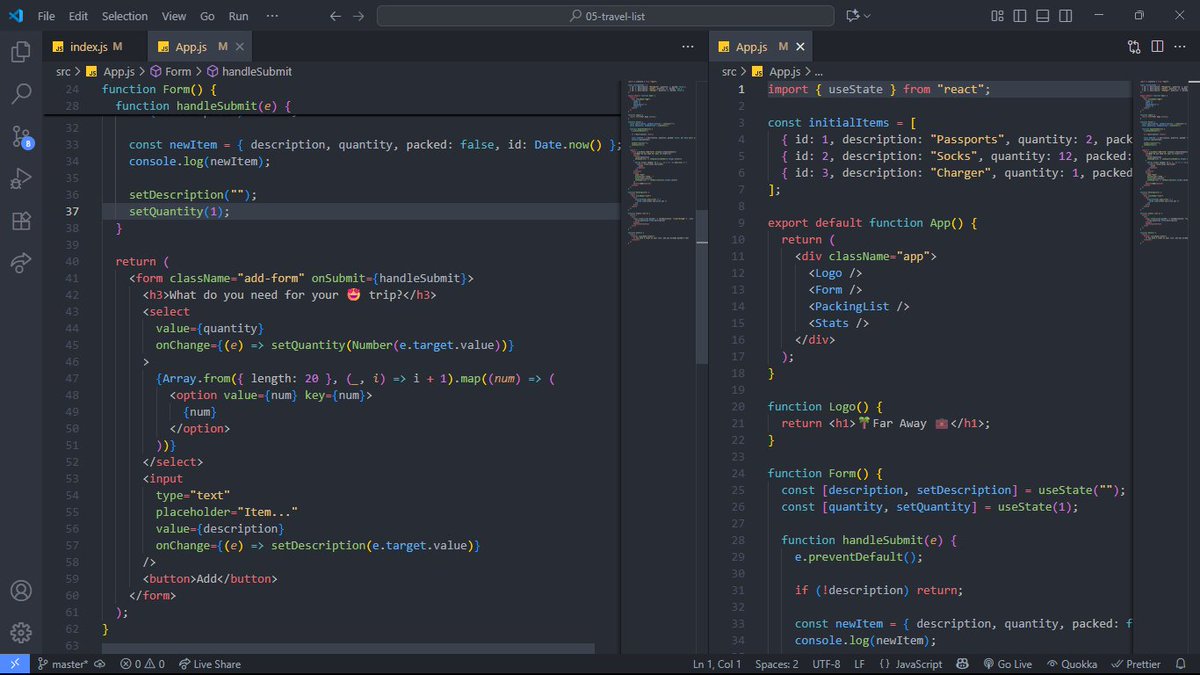Click Quokka in status bar
Screen dimensions: 1200x675
pos(1070,664)
